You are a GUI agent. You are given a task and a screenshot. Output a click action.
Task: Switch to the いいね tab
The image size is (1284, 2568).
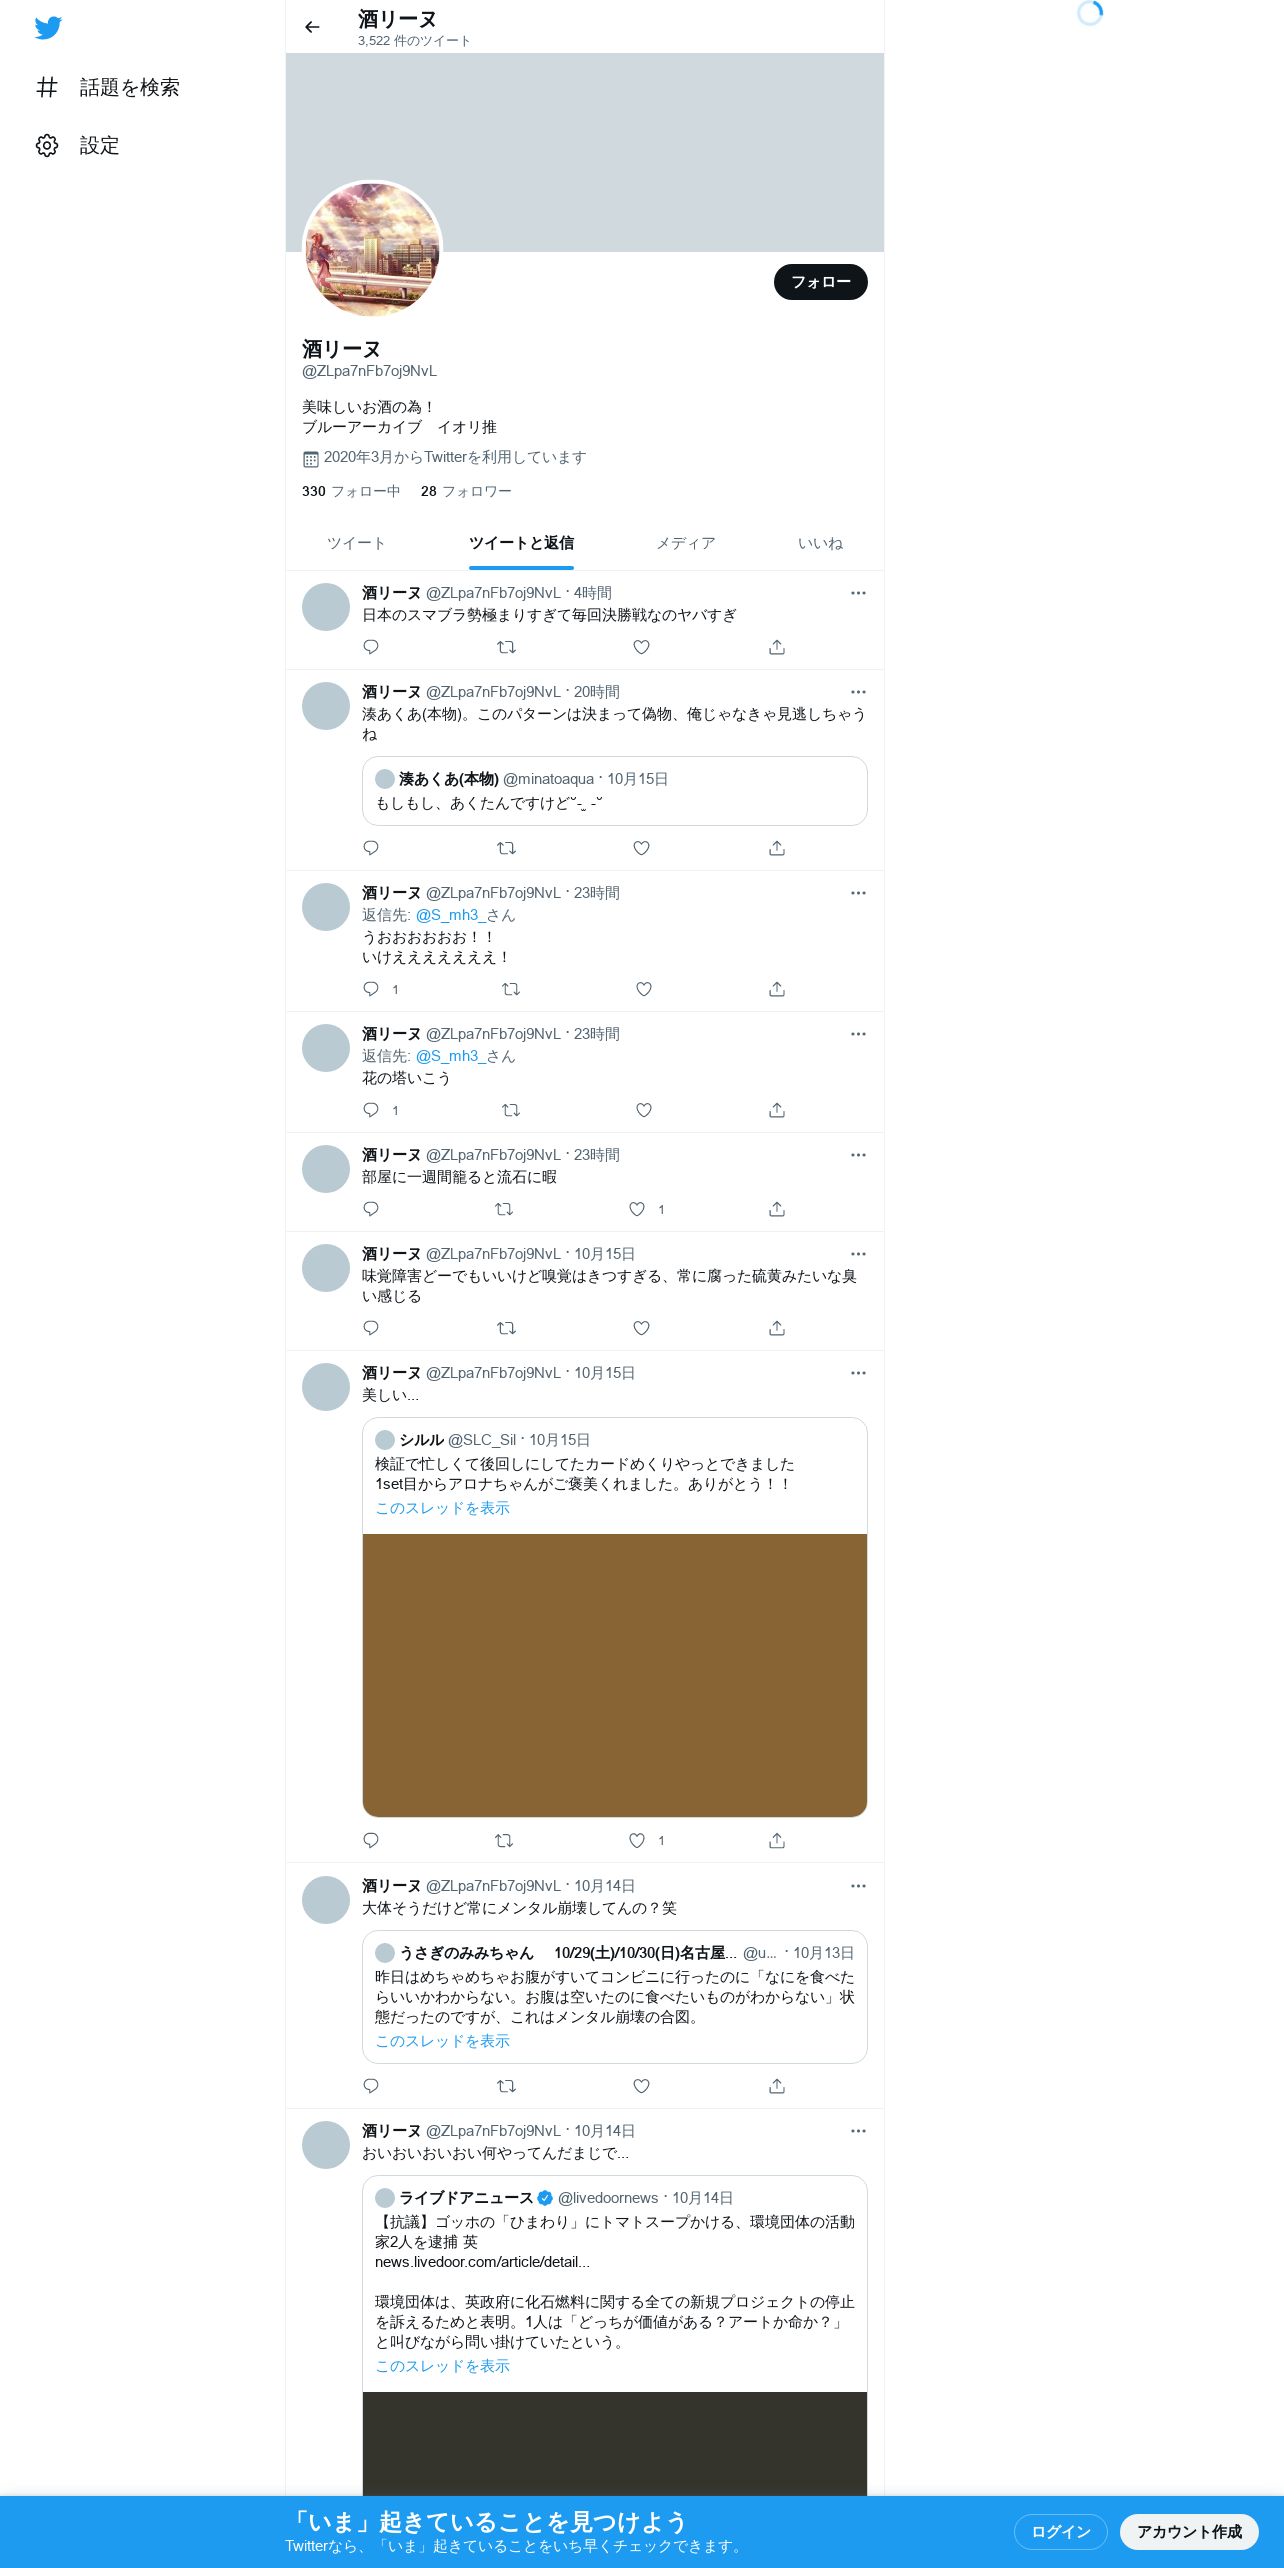(x=820, y=543)
